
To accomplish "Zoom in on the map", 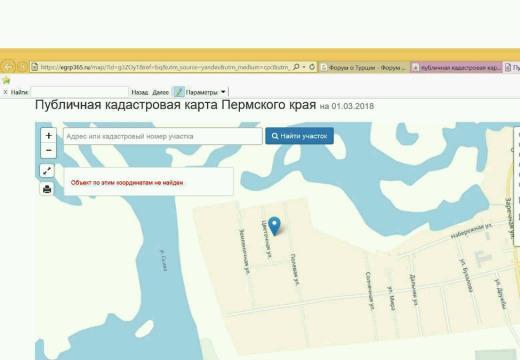I will (49, 136).
